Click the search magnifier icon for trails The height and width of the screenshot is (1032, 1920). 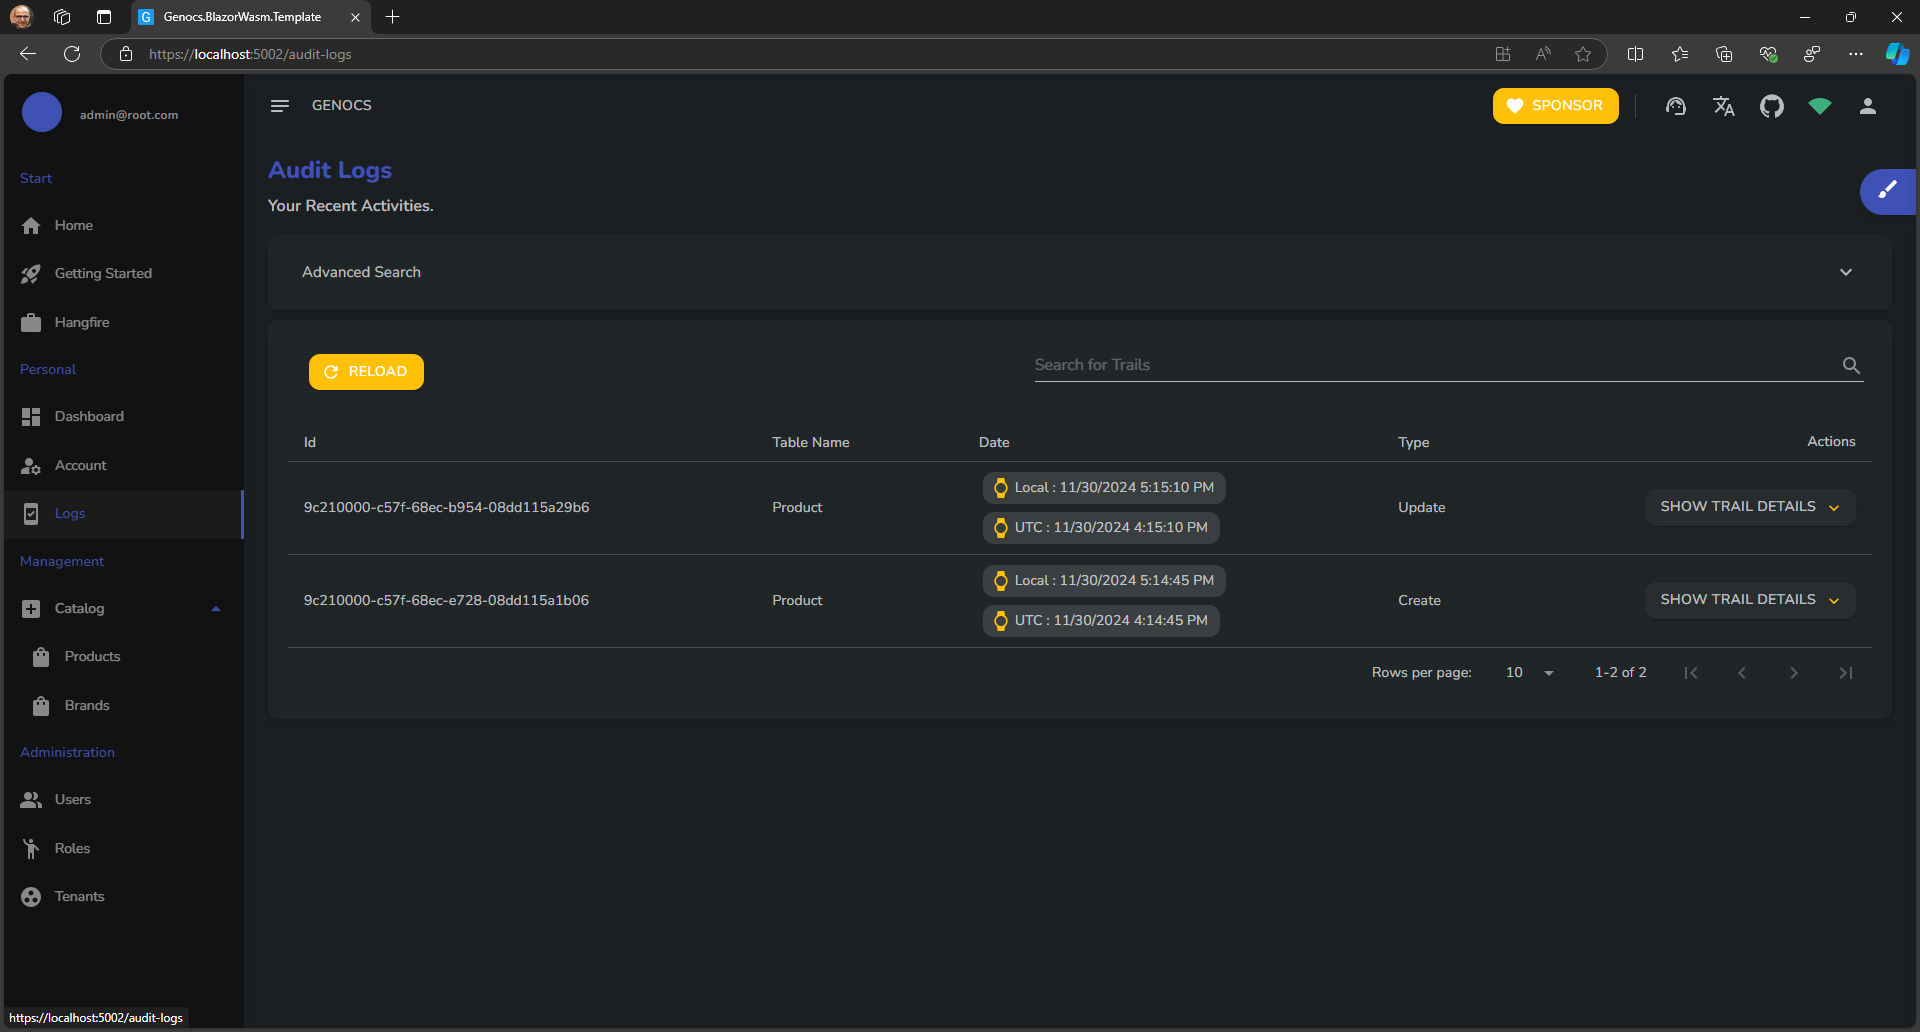1851,366
